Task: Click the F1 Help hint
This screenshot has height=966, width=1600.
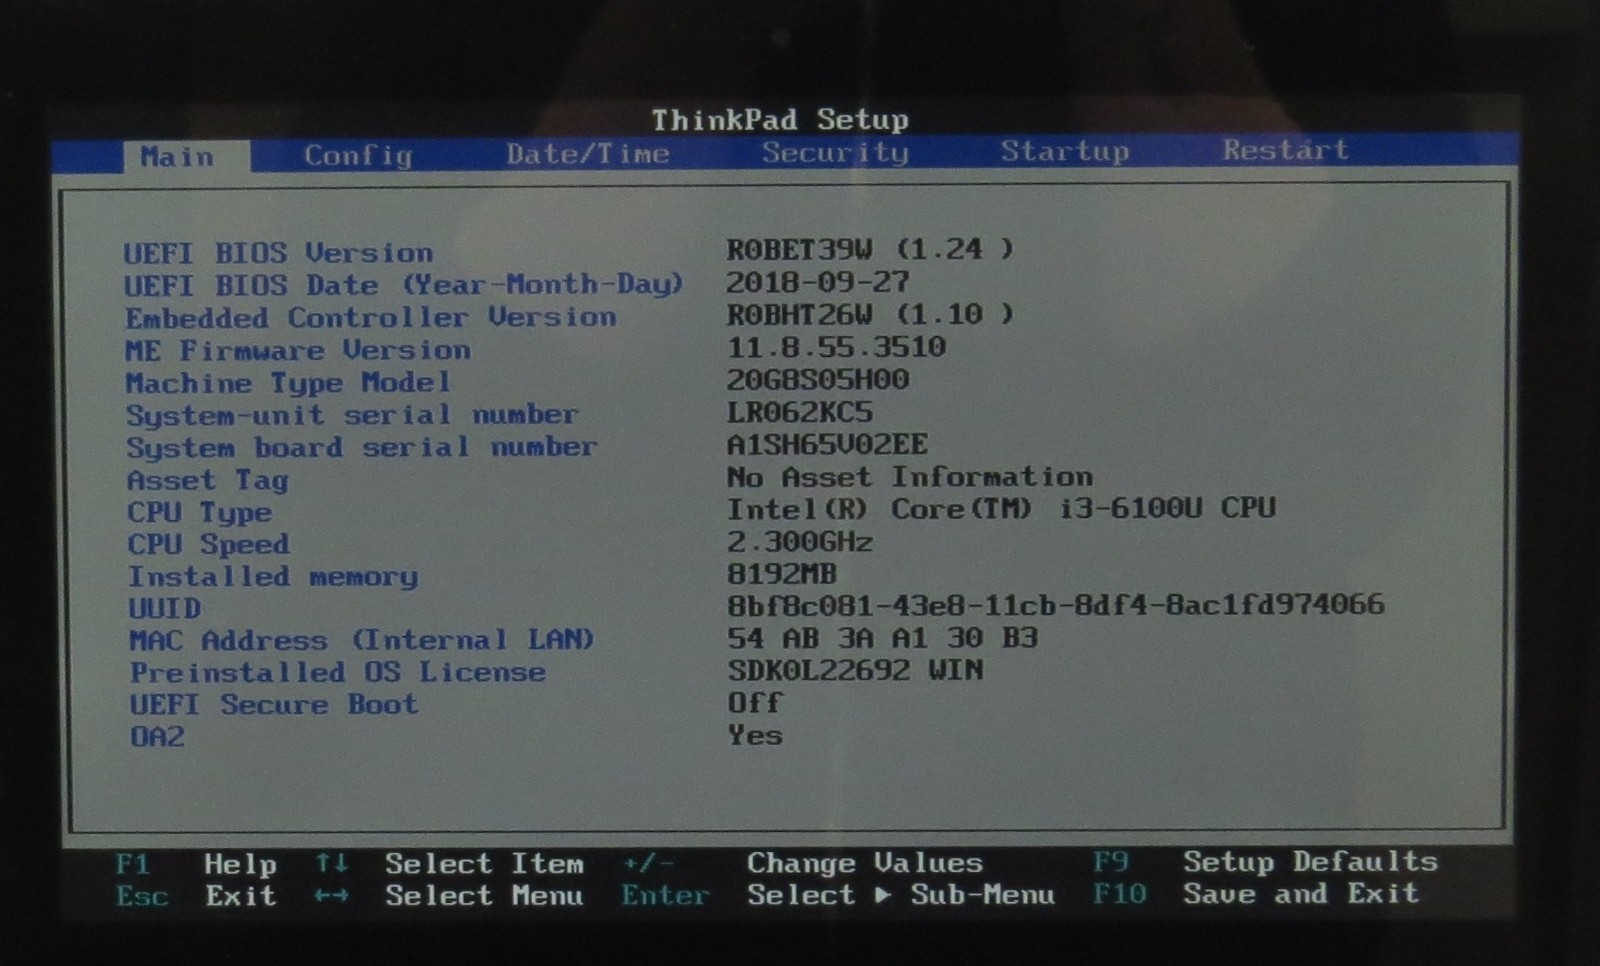Action: point(196,864)
